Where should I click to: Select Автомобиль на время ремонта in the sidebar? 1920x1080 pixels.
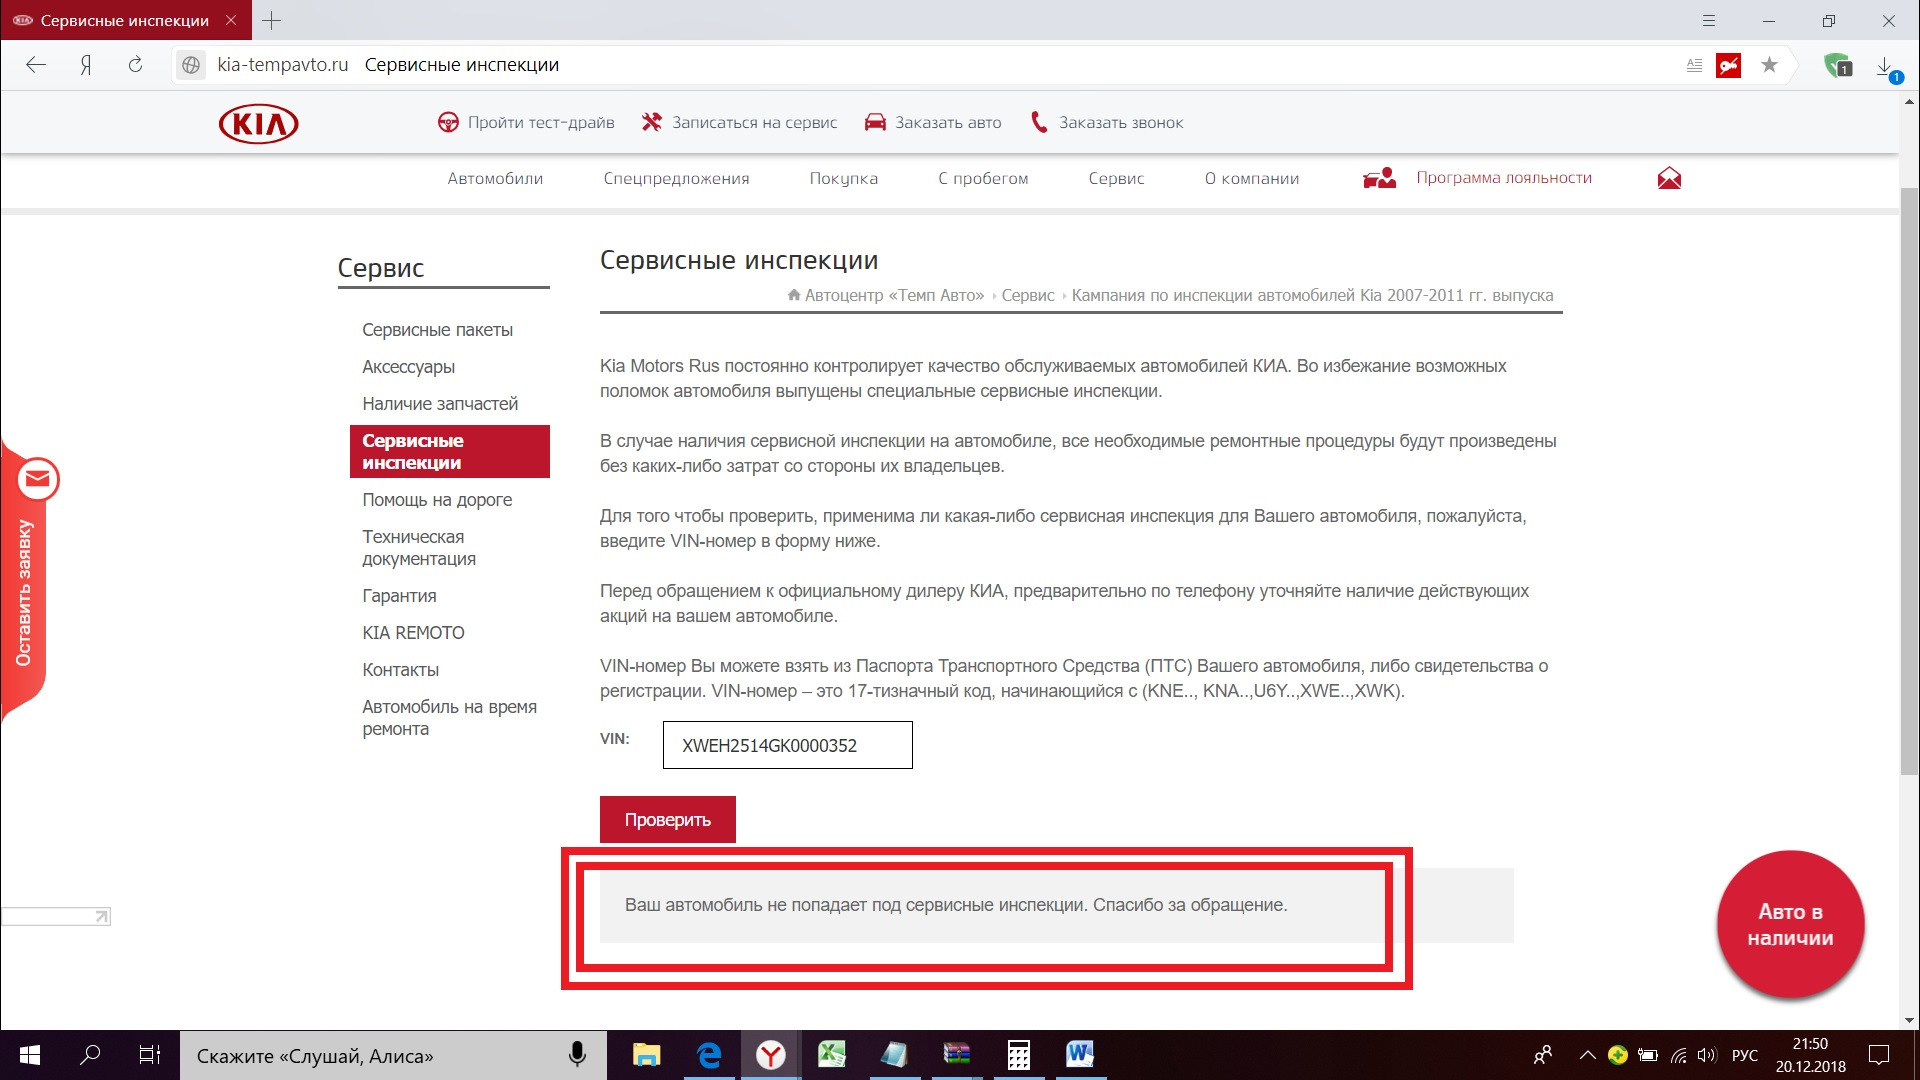[449, 718]
